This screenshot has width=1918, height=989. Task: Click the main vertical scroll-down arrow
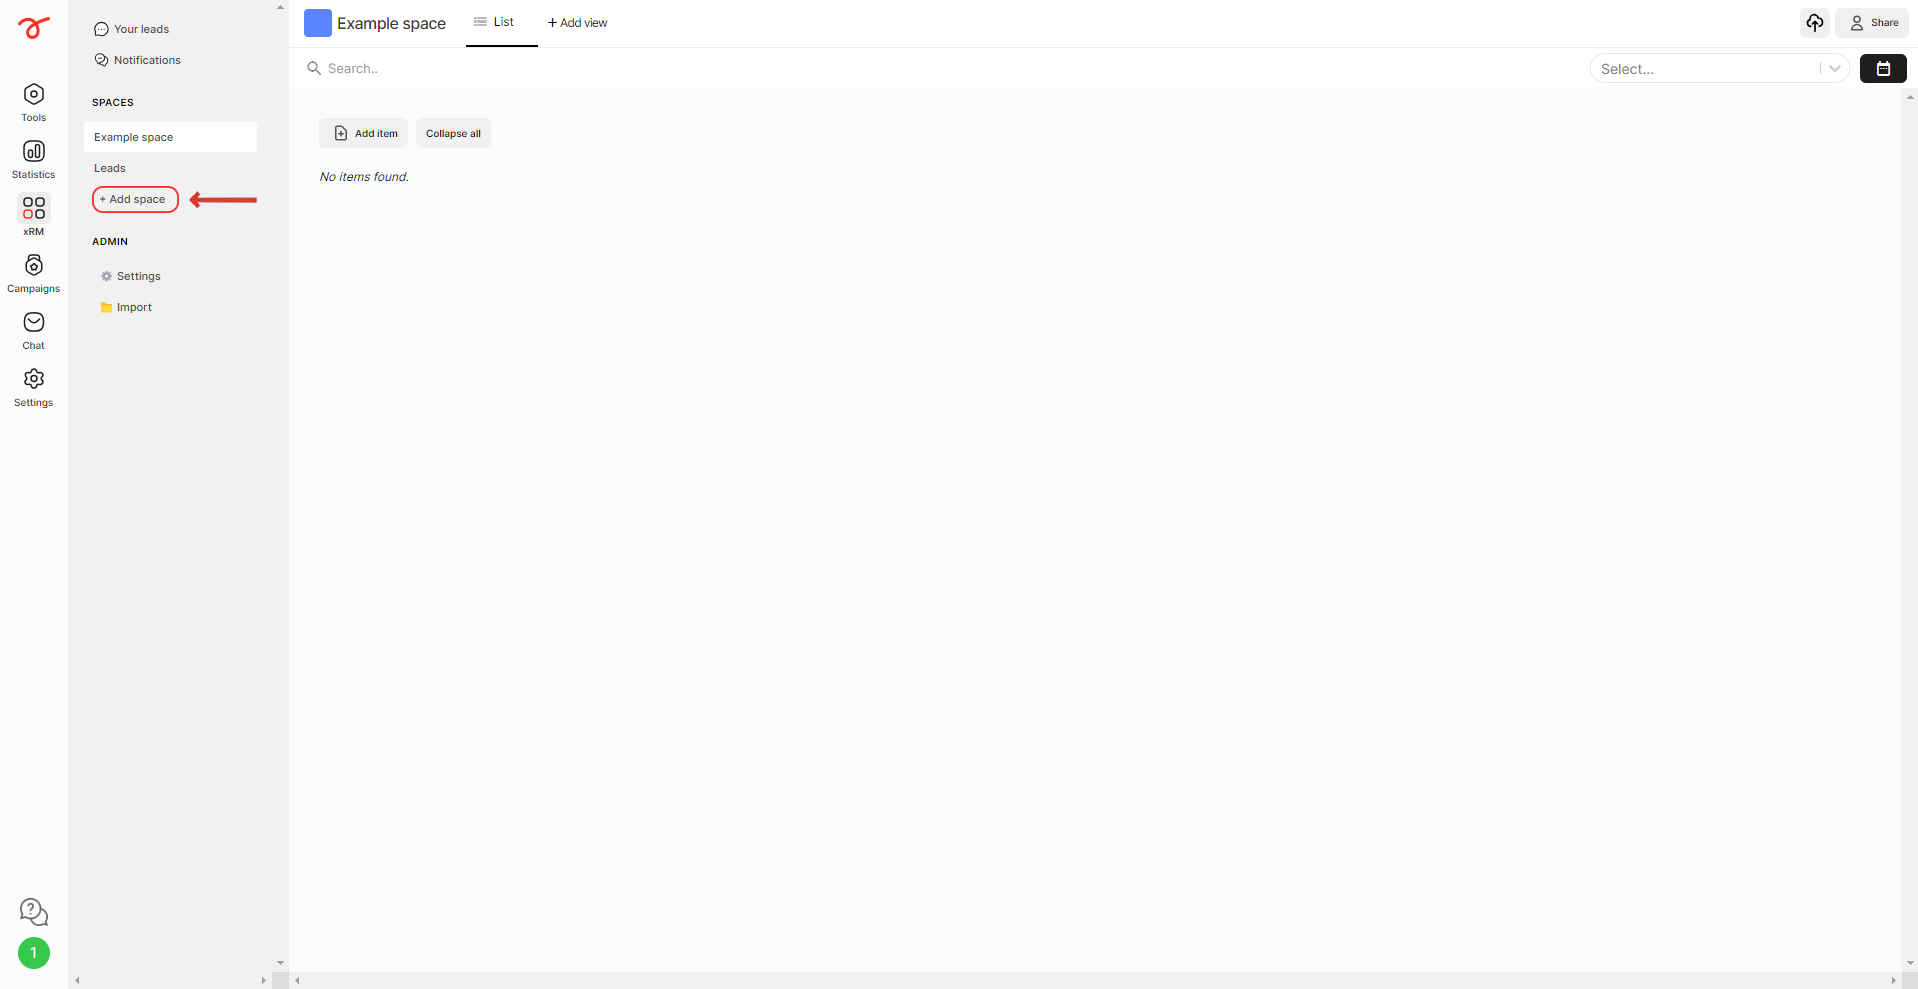click(1910, 963)
